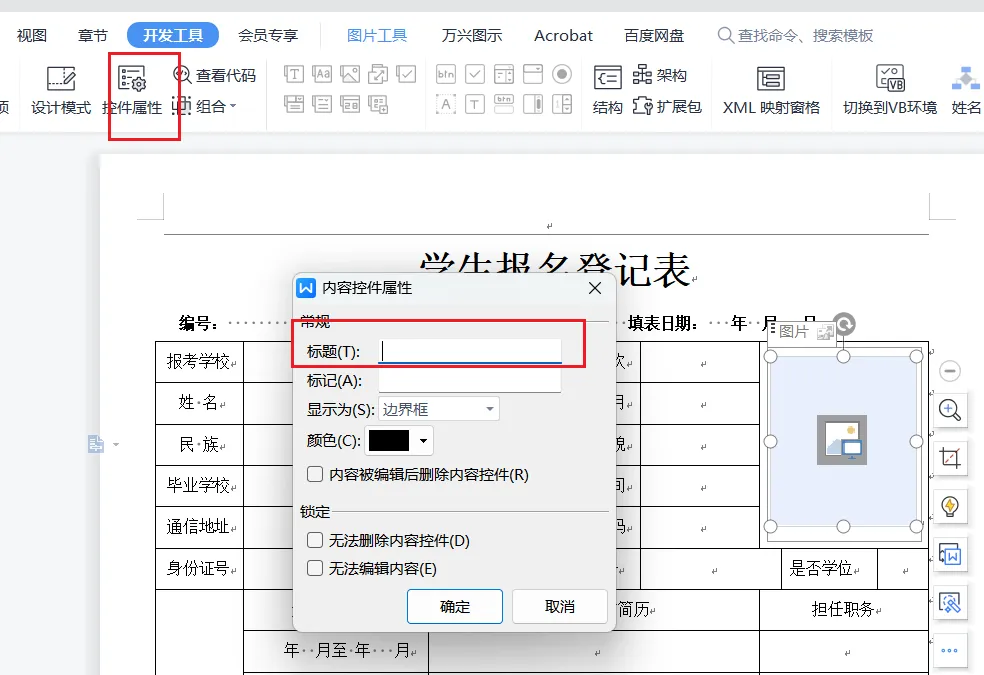
Task: Click the zoom-out minus icon beside picture
Action: [949, 371]
